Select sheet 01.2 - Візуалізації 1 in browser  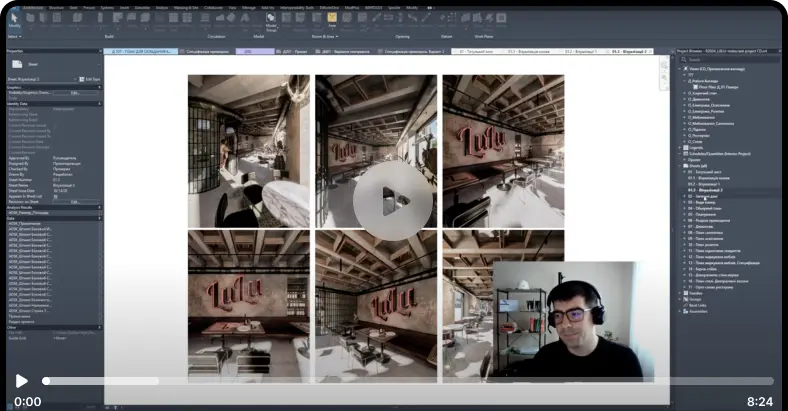pos(704,184)
